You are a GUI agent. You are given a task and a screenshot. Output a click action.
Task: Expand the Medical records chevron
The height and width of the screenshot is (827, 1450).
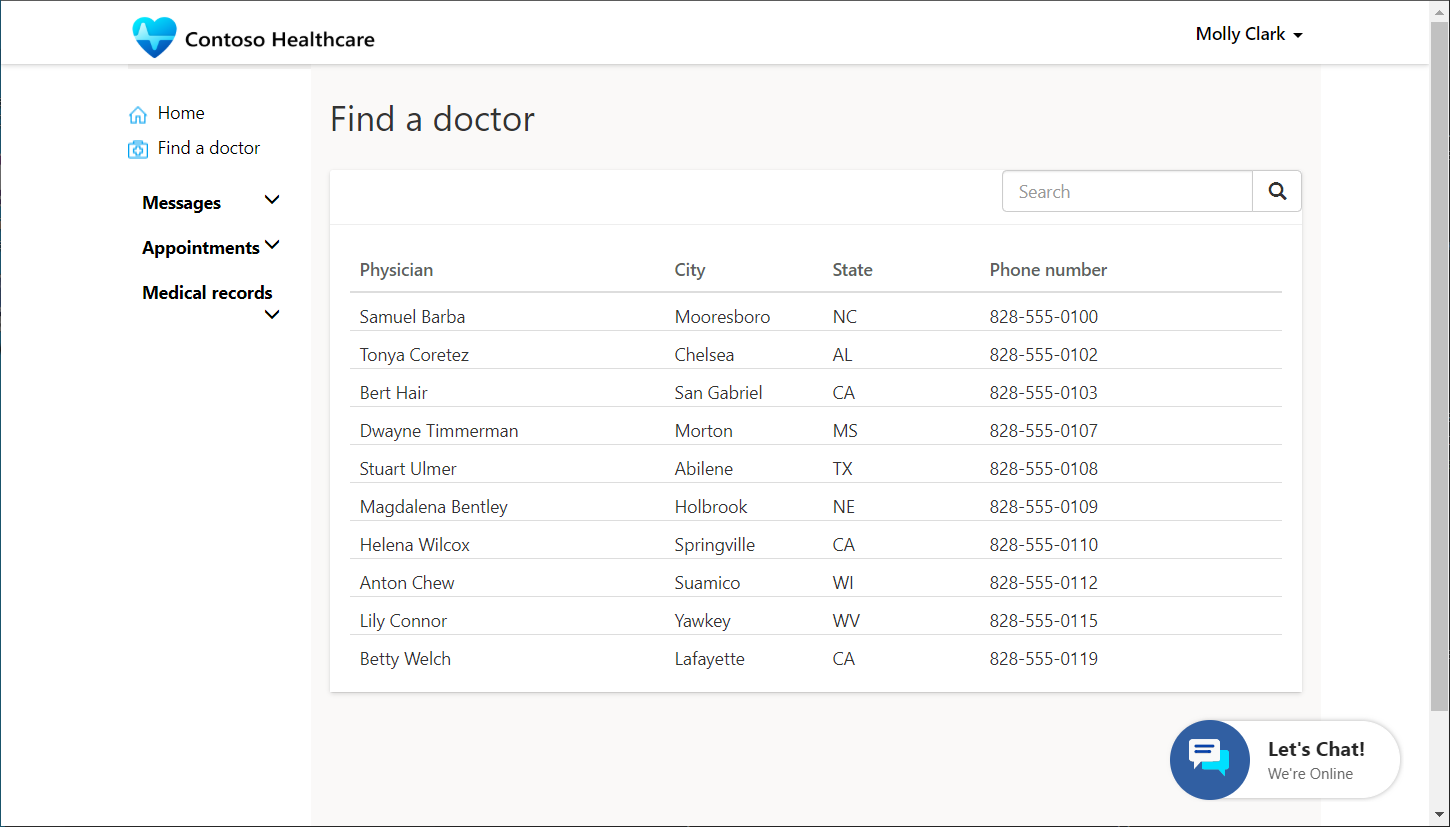(x=272, y=315)
